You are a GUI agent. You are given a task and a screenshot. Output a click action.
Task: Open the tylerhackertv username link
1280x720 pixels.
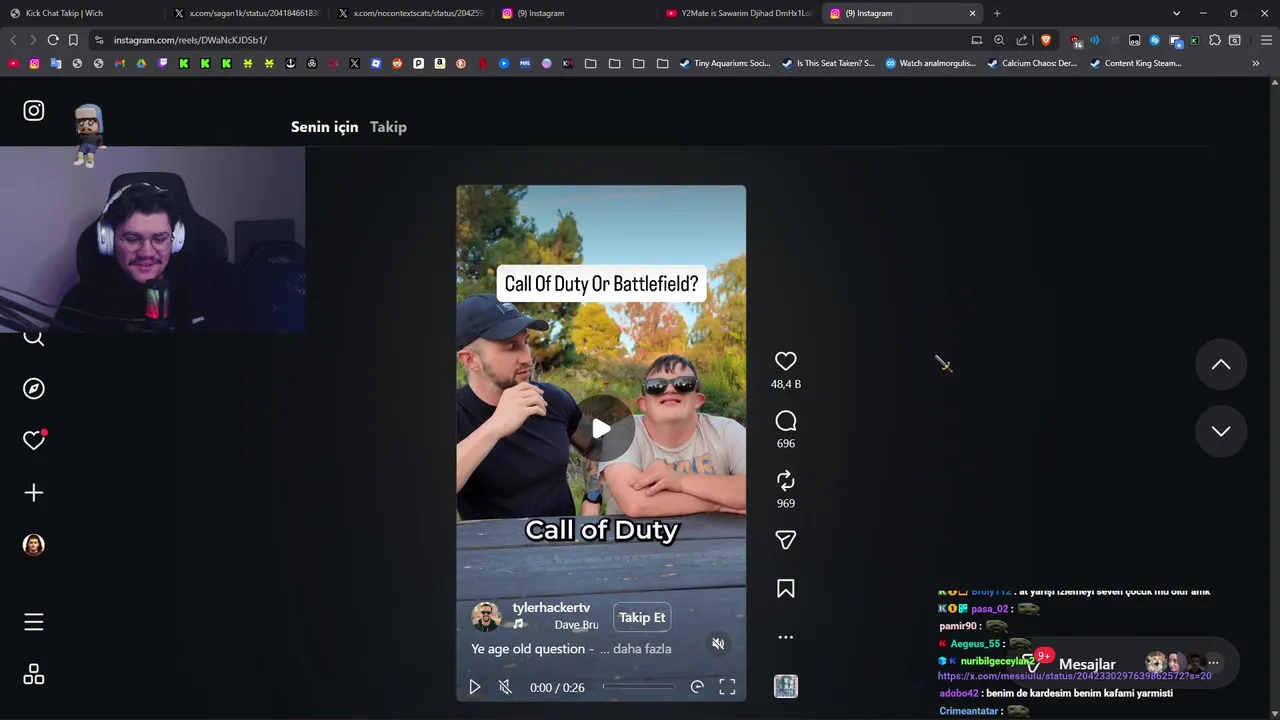(551, 608)
